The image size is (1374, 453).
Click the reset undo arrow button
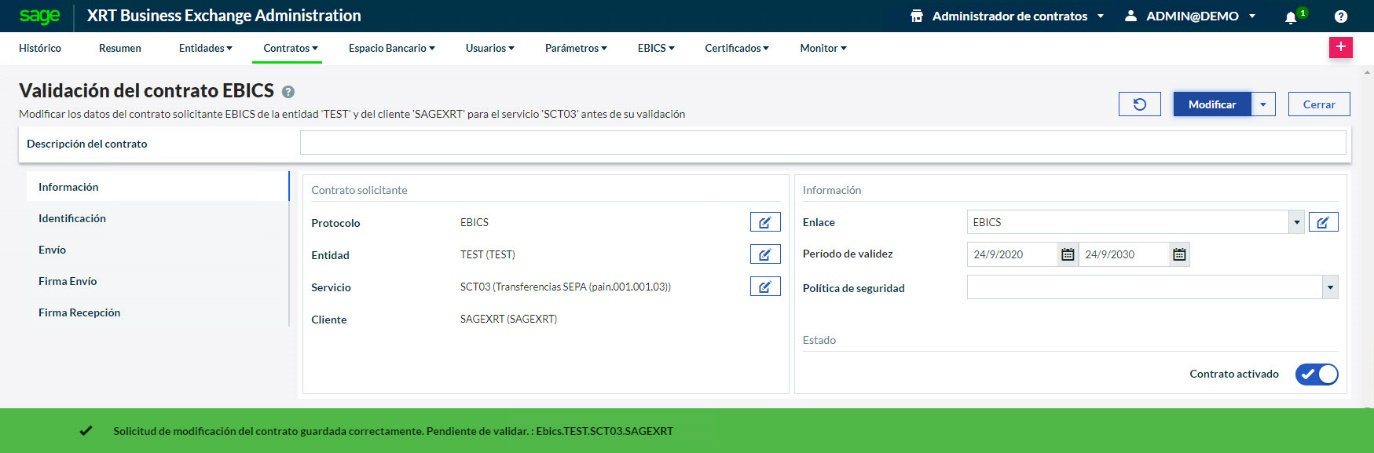click(1139, 104)
